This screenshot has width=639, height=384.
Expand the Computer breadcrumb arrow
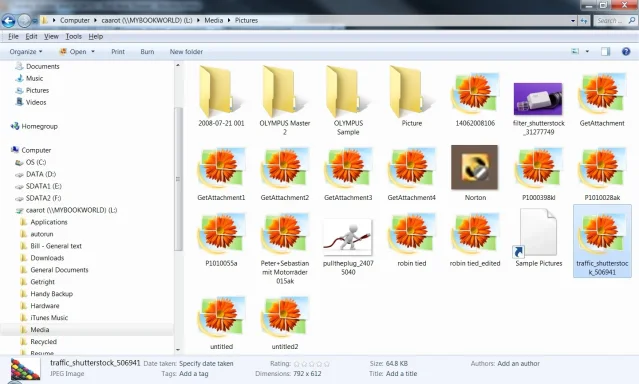coord(95,20)
